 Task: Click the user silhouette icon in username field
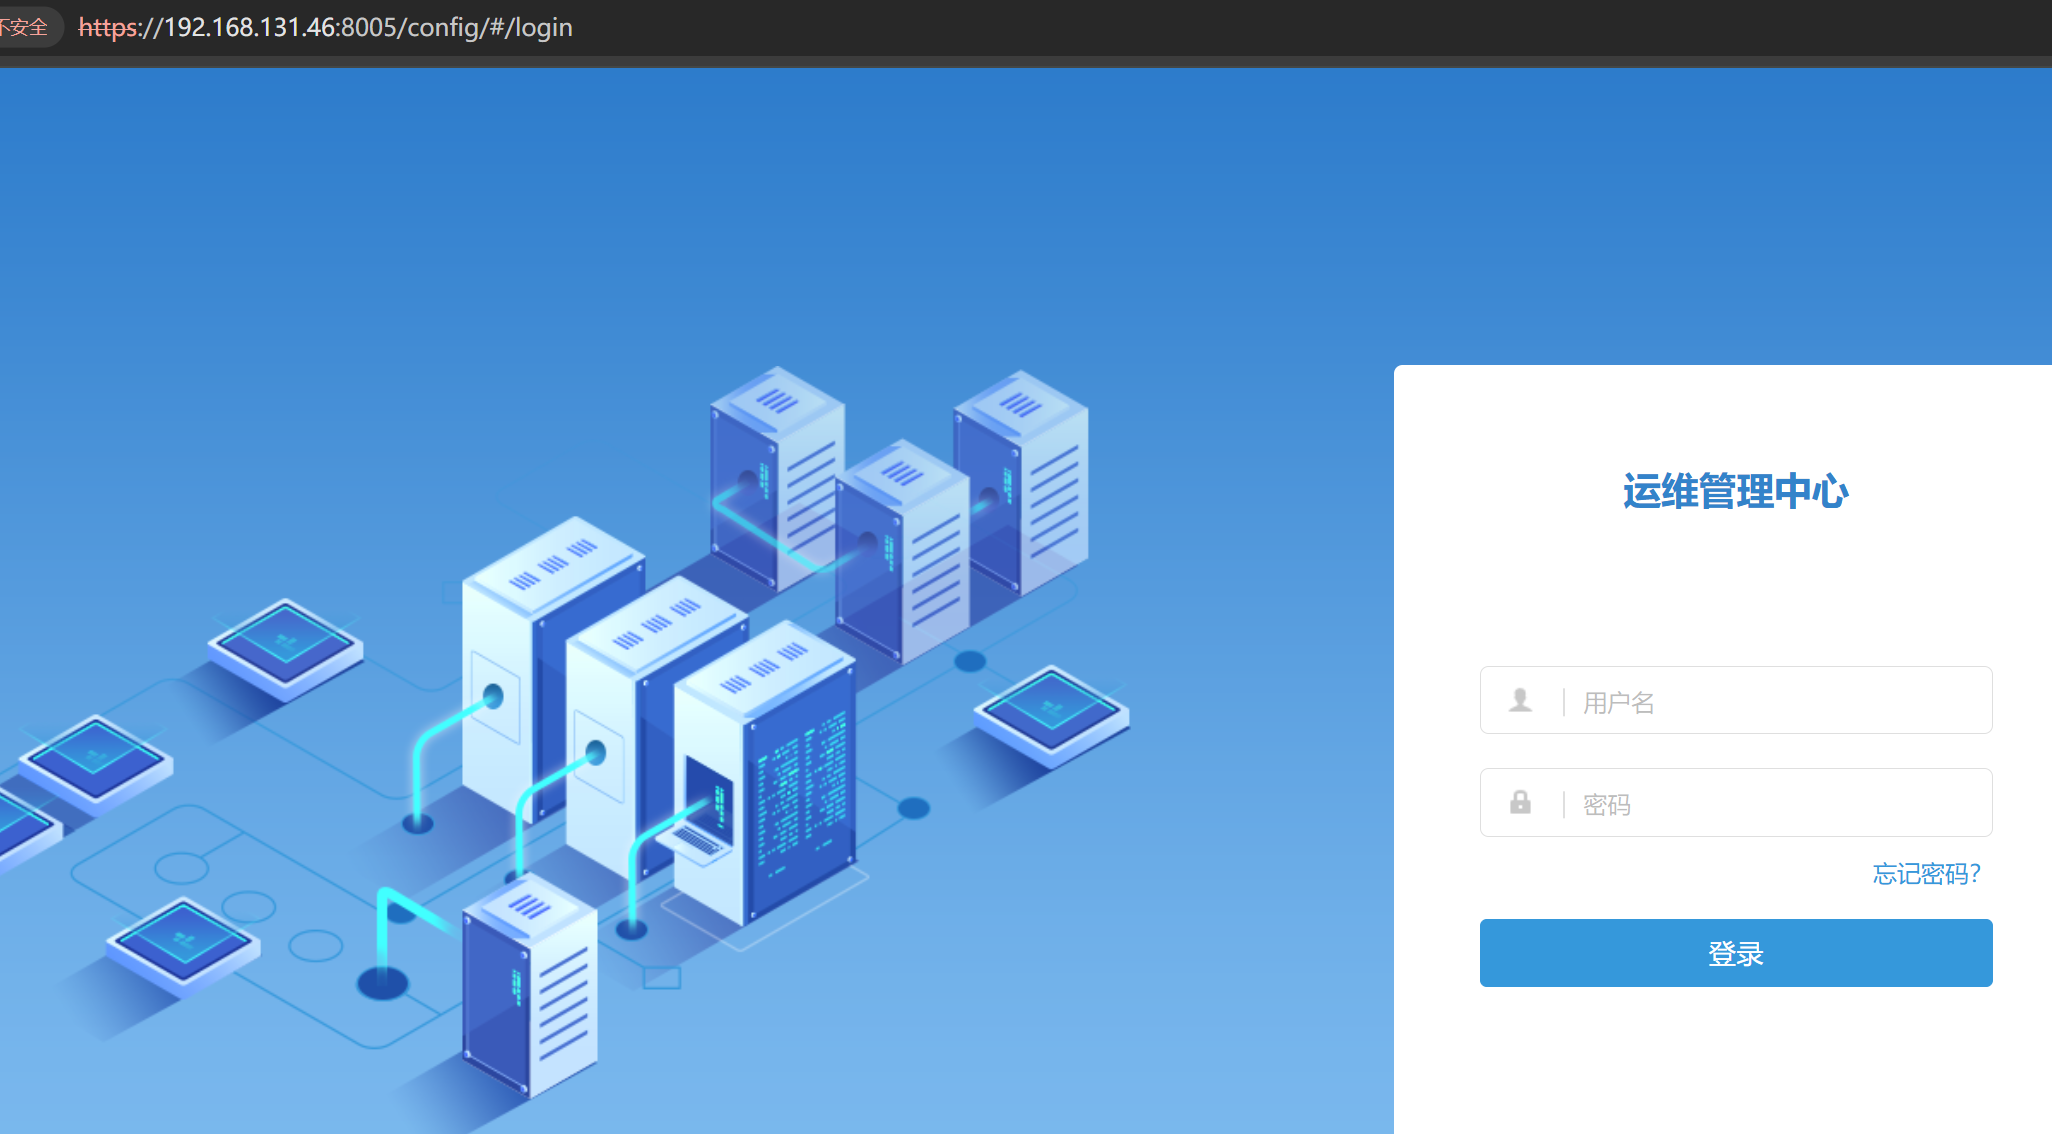click(1520, 700)
